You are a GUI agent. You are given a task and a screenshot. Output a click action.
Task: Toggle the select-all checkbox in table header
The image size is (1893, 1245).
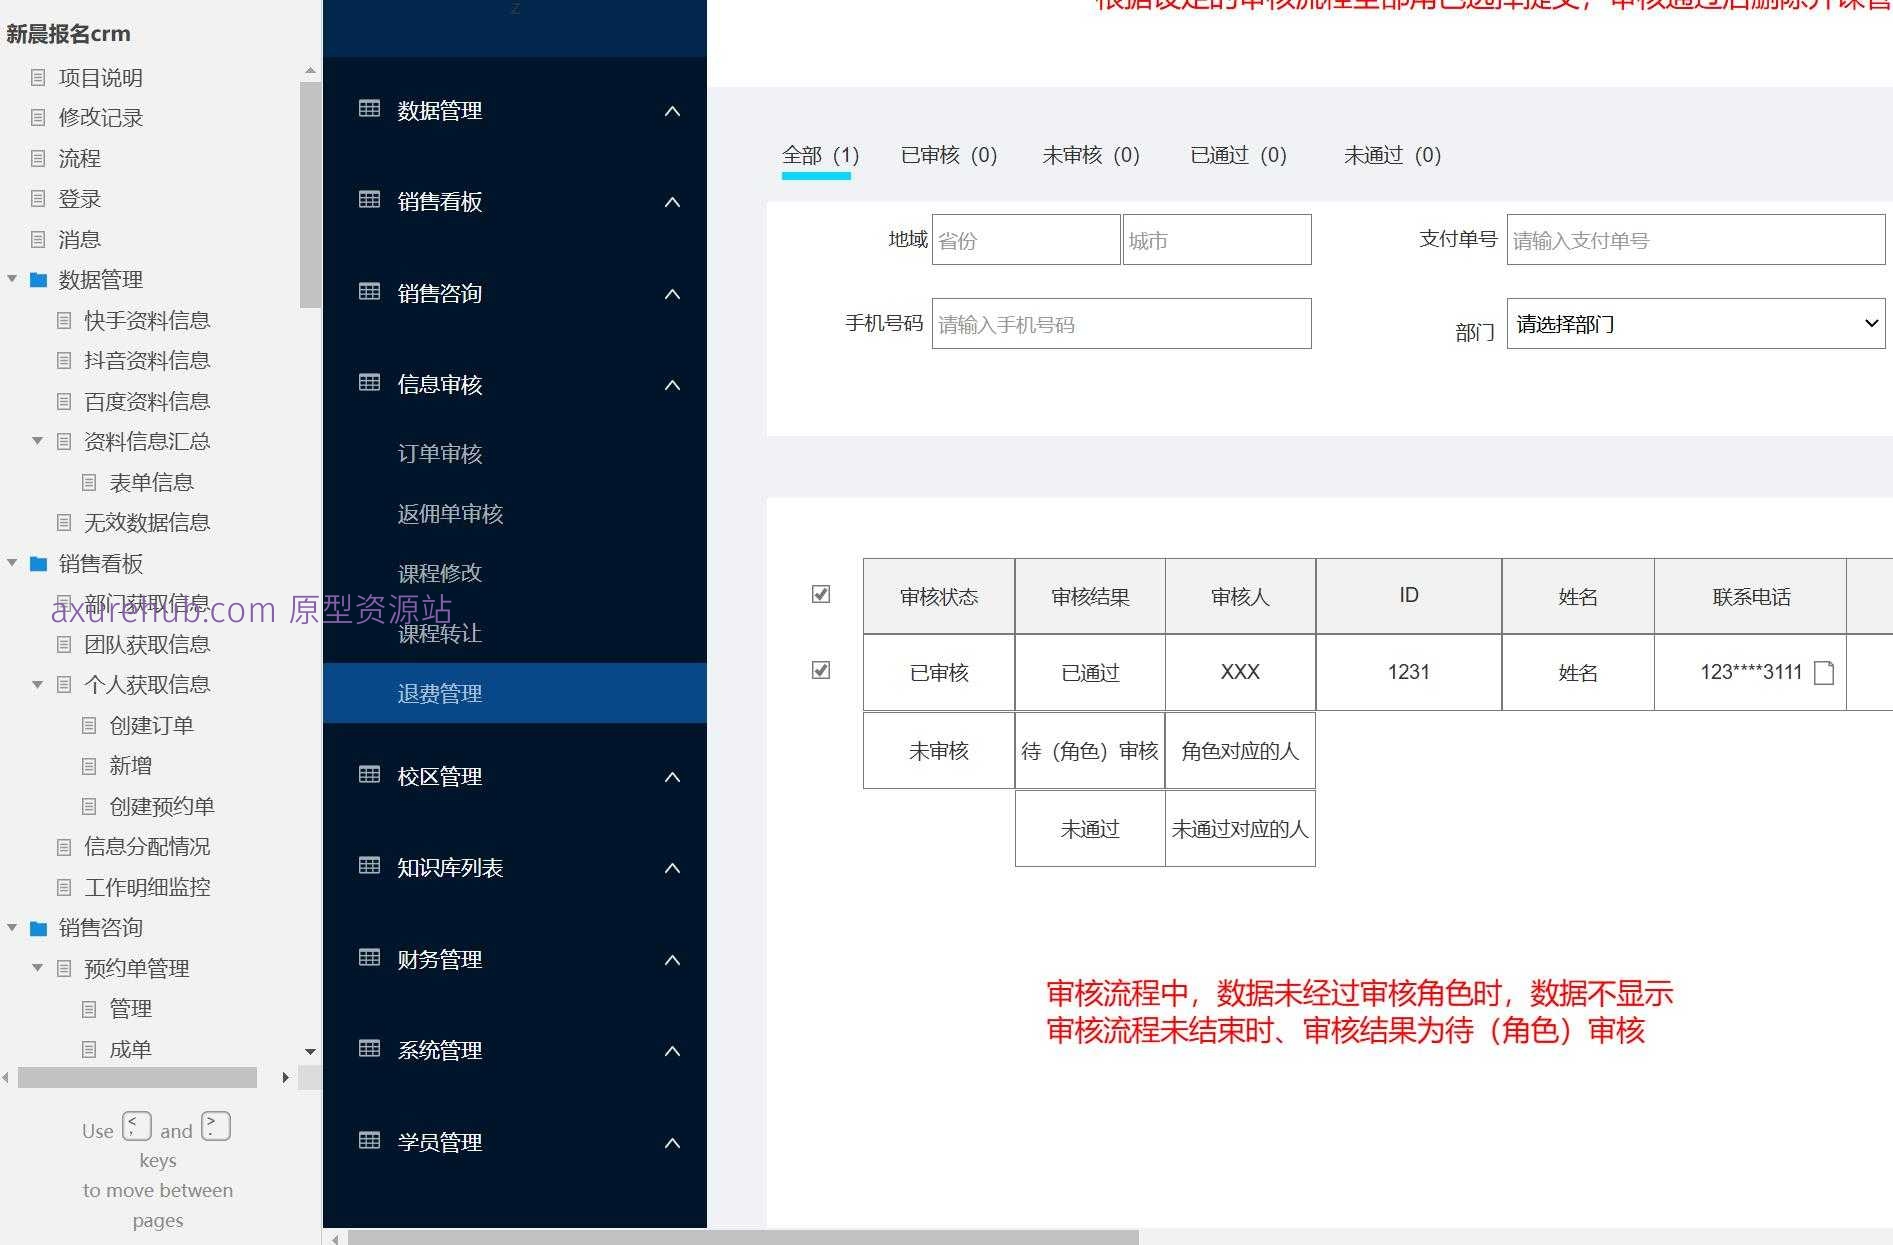coord(821,594)
